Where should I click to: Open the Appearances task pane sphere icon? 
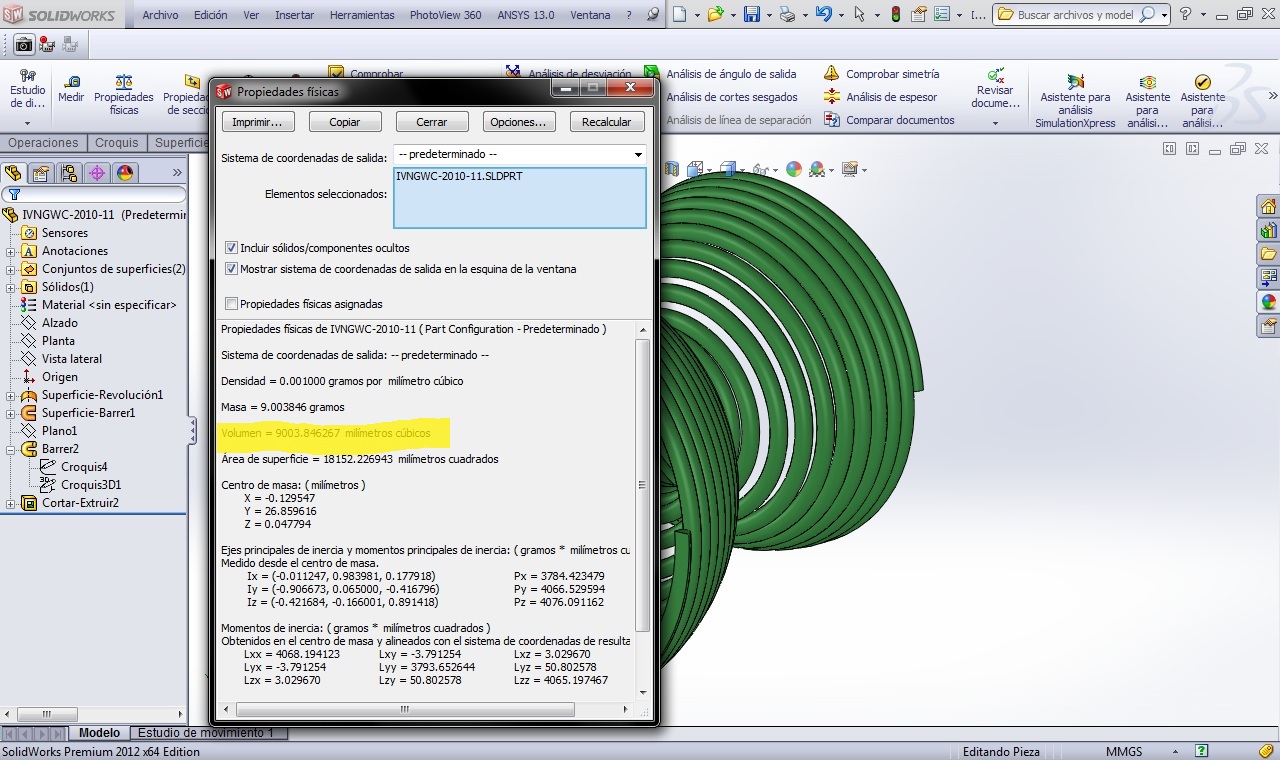tap(1268, 302)
